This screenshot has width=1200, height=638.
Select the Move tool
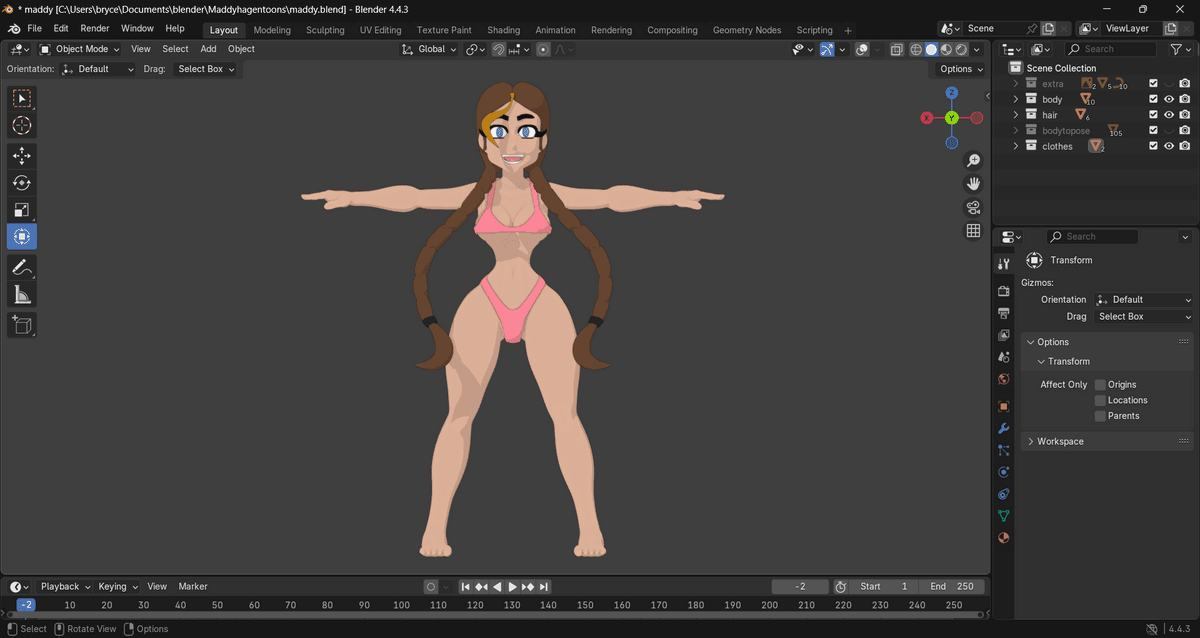pos(22,156)
